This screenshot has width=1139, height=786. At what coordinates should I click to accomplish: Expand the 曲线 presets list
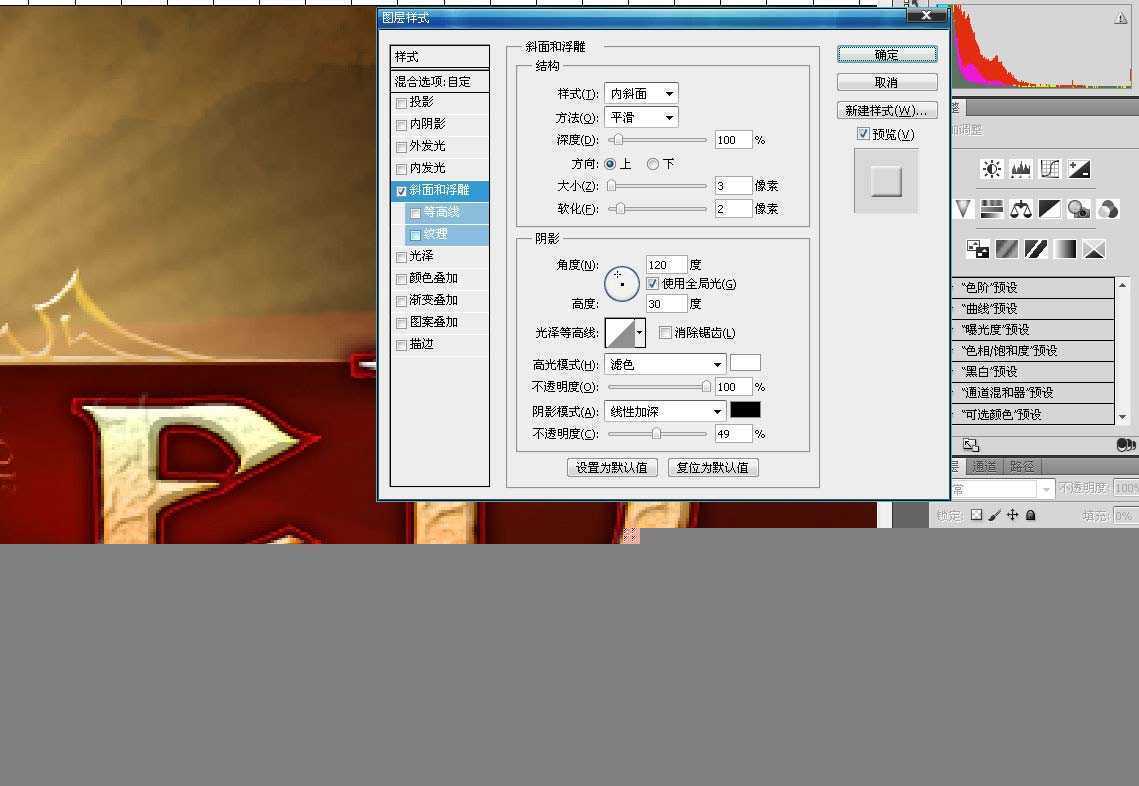1032,309
